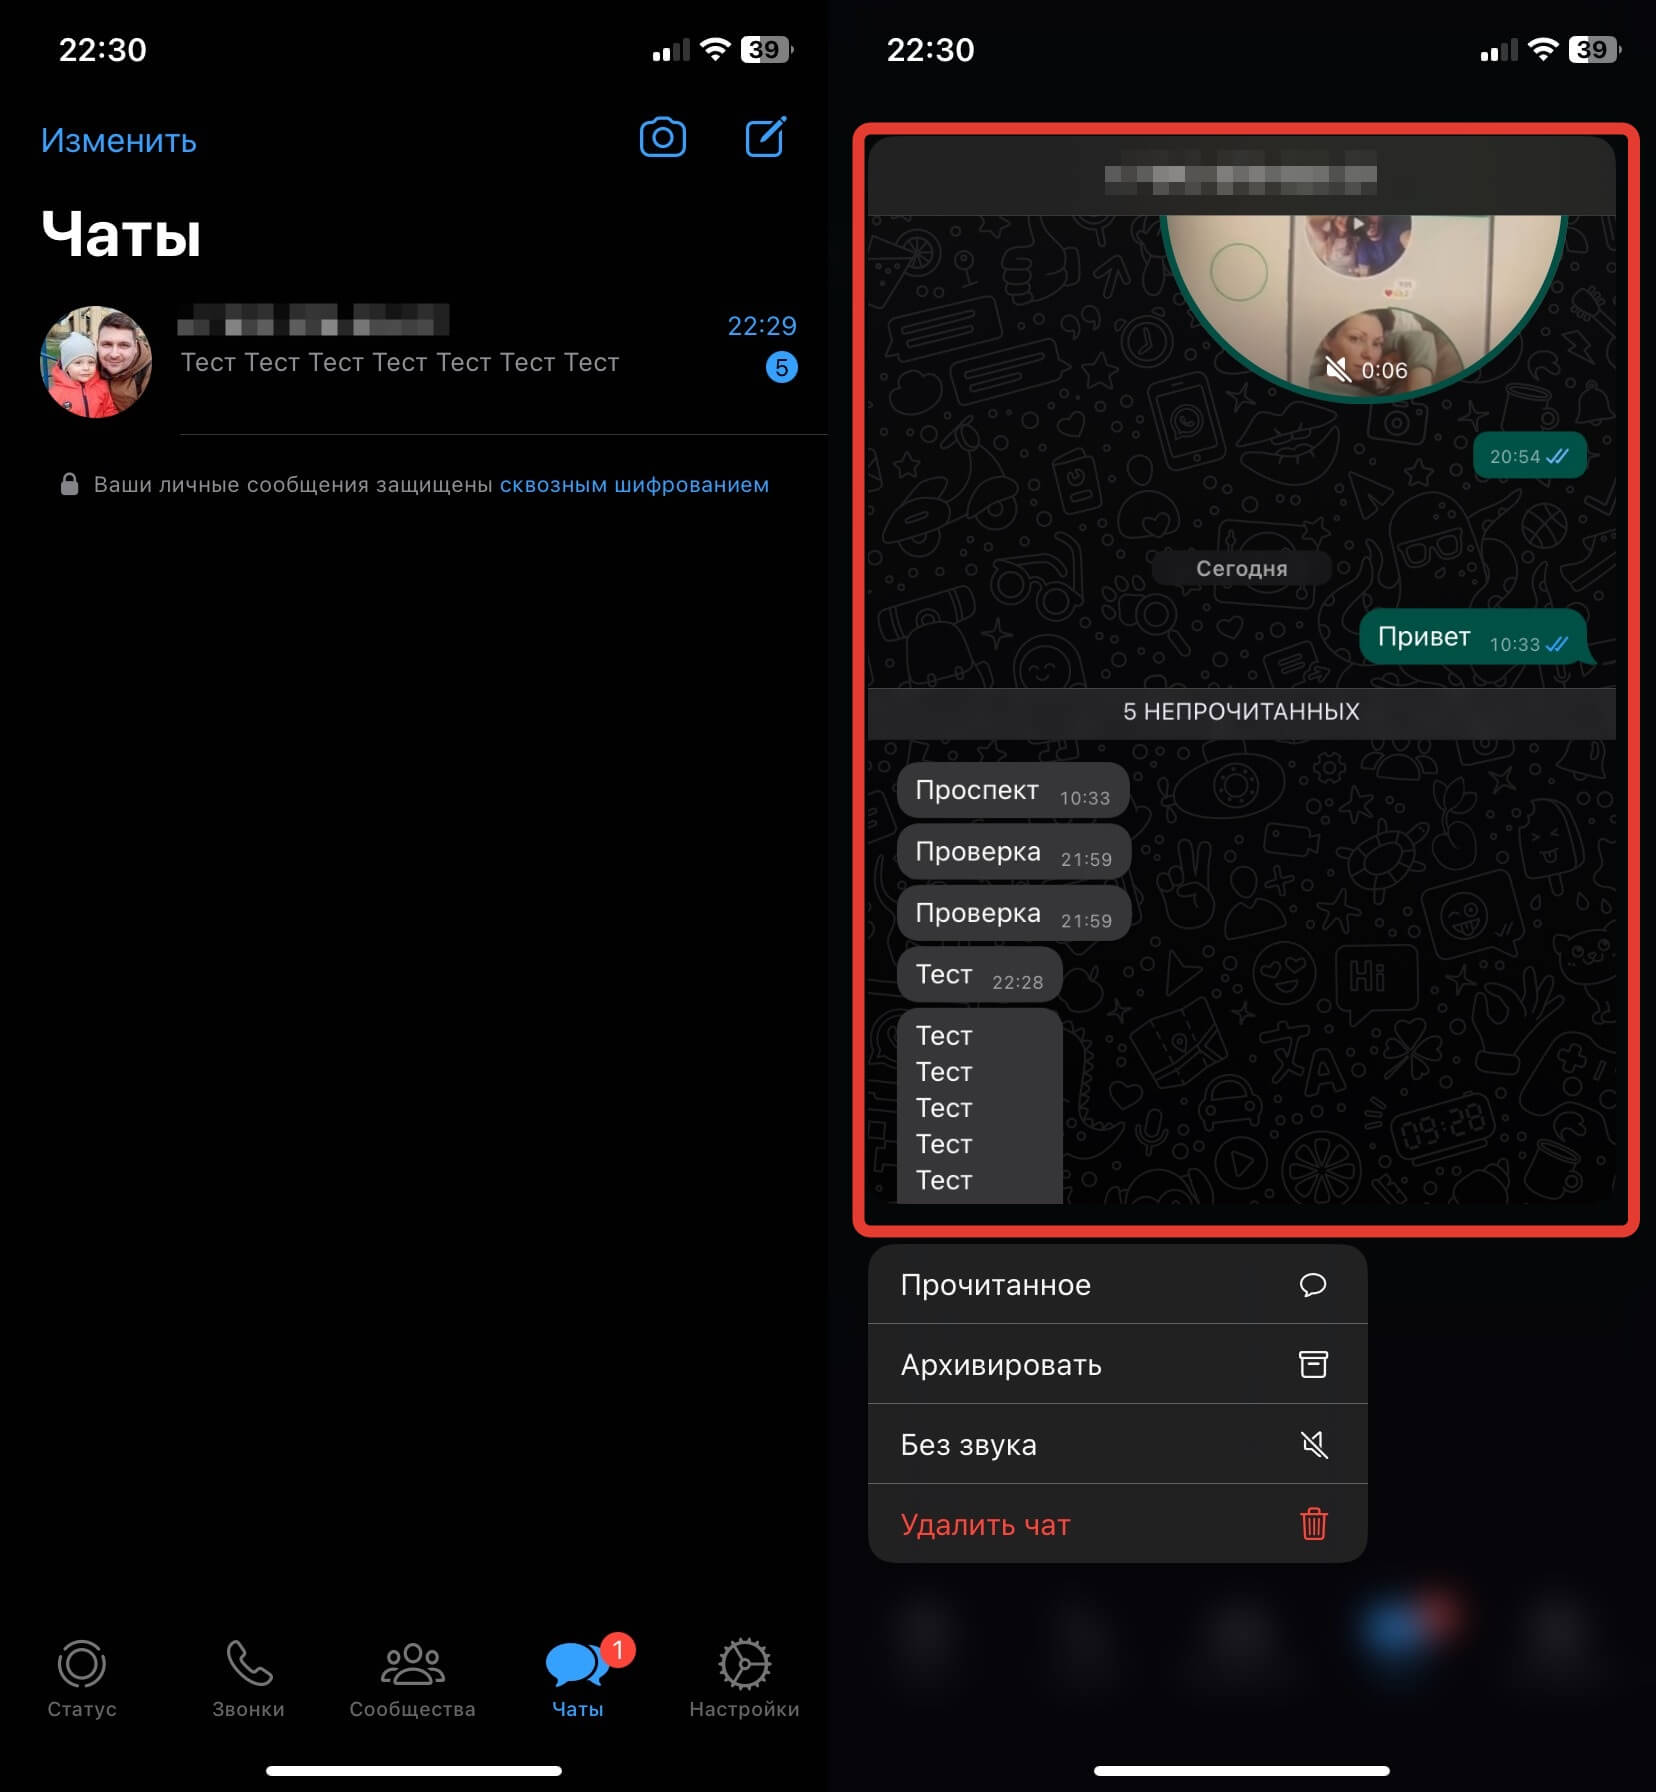Open the camera icon in Chats header
This screenshot has height=1792, width=1656.
pos(662,138)
